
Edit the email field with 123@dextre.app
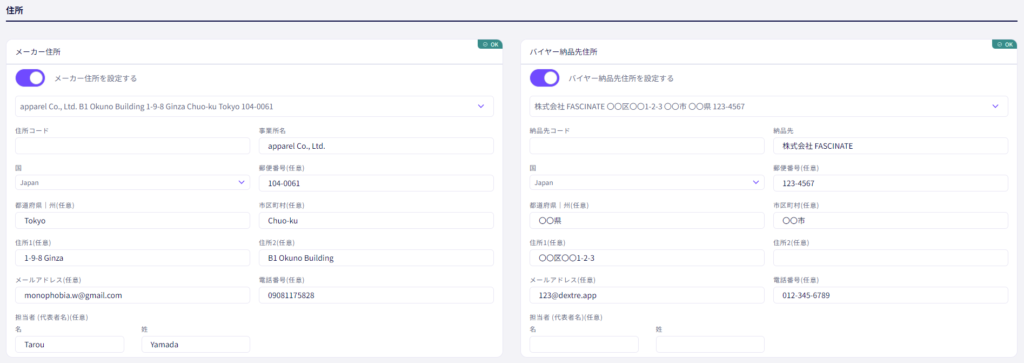[x=647, y=295]
